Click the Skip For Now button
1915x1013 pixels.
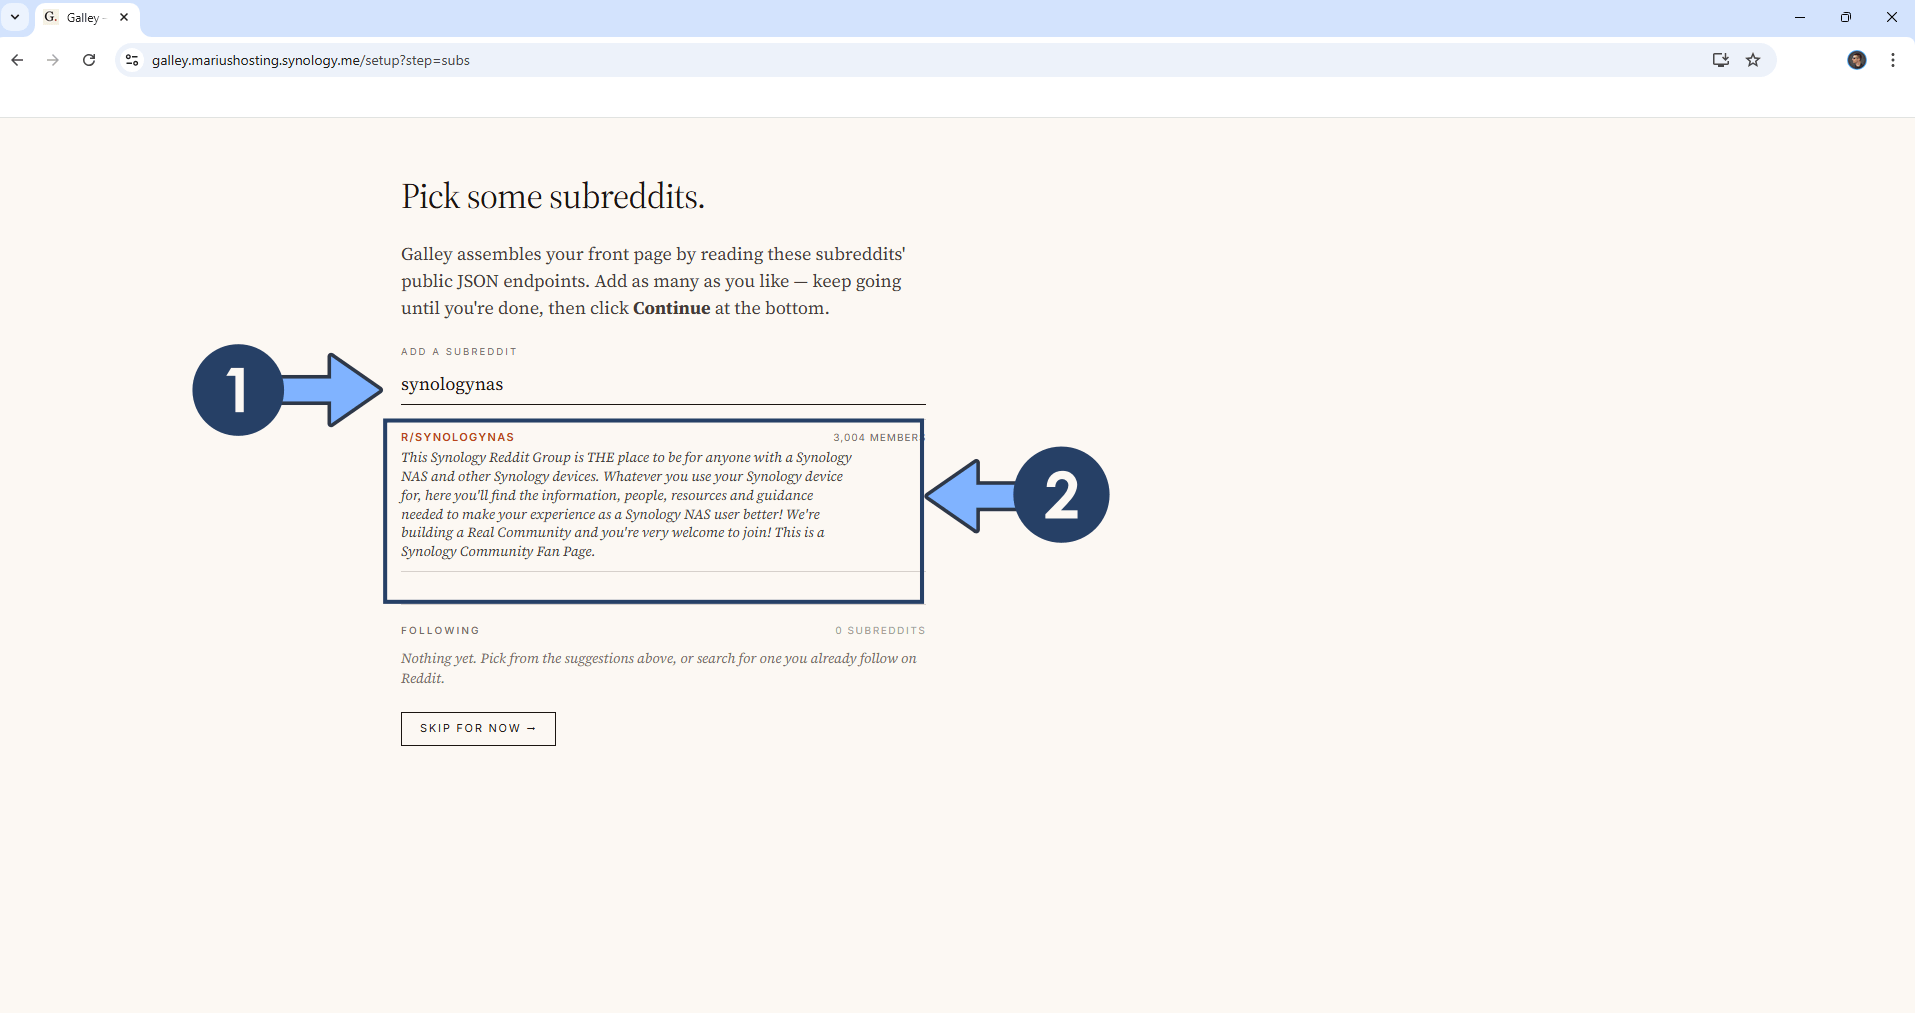point(478,728)
